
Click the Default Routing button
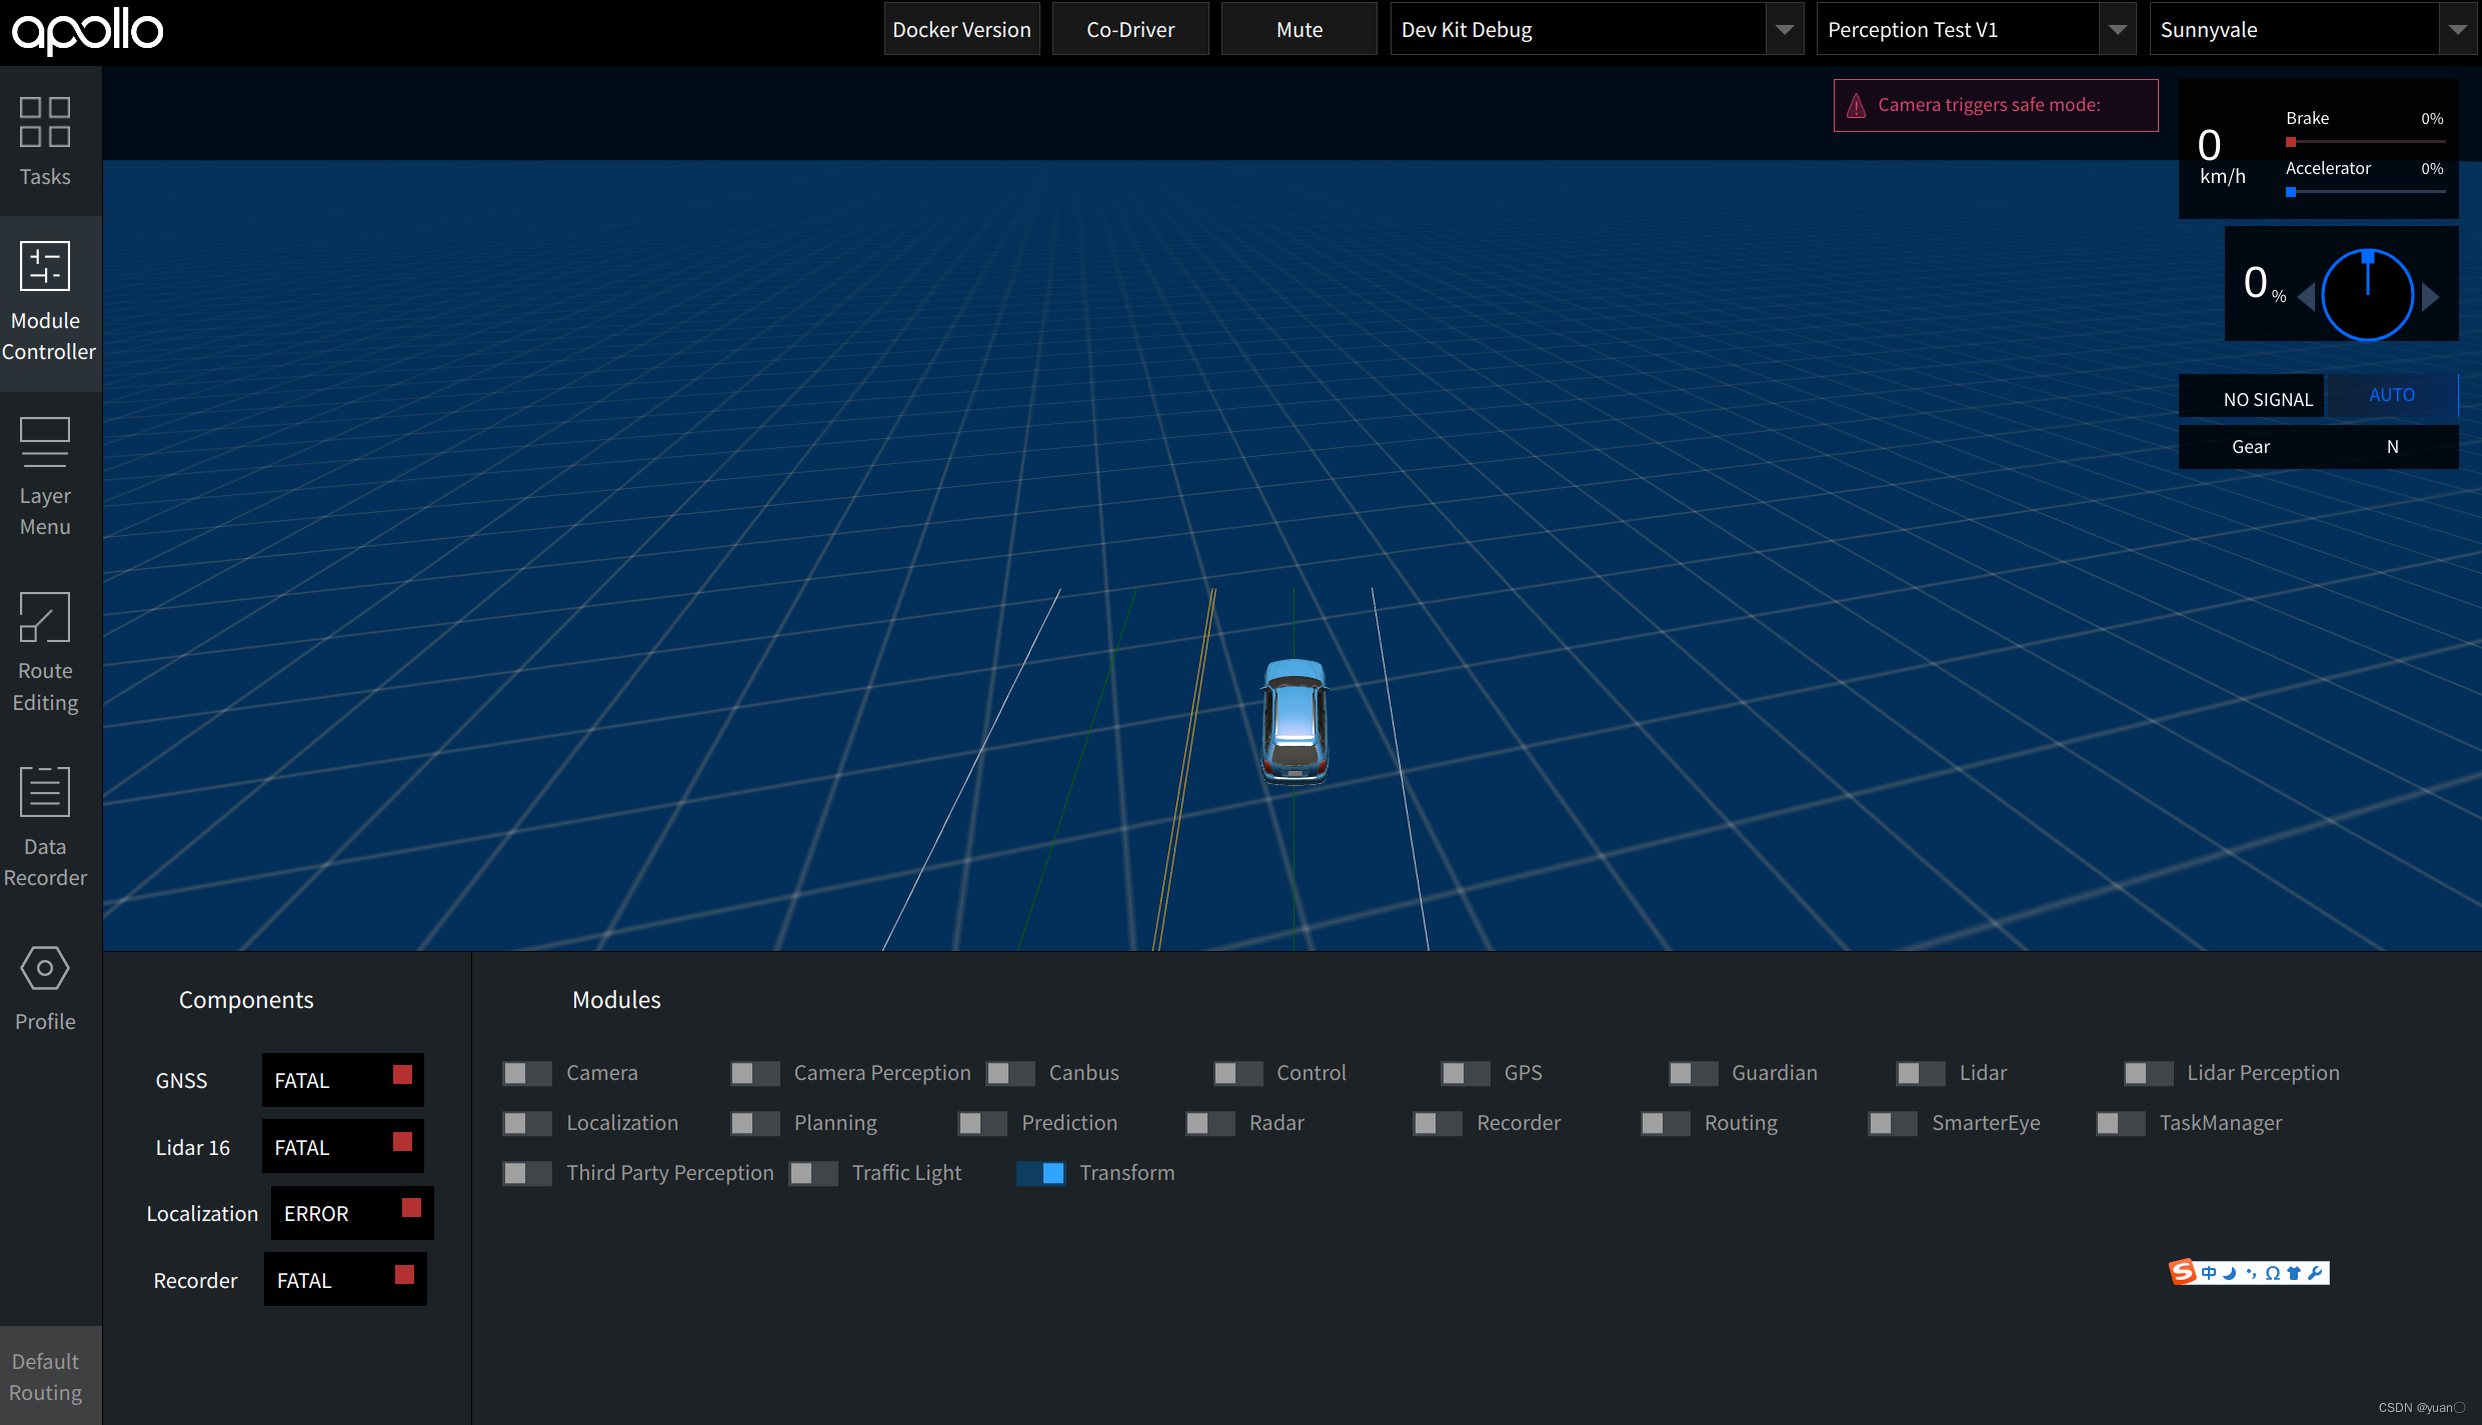tap(46, 1376)
